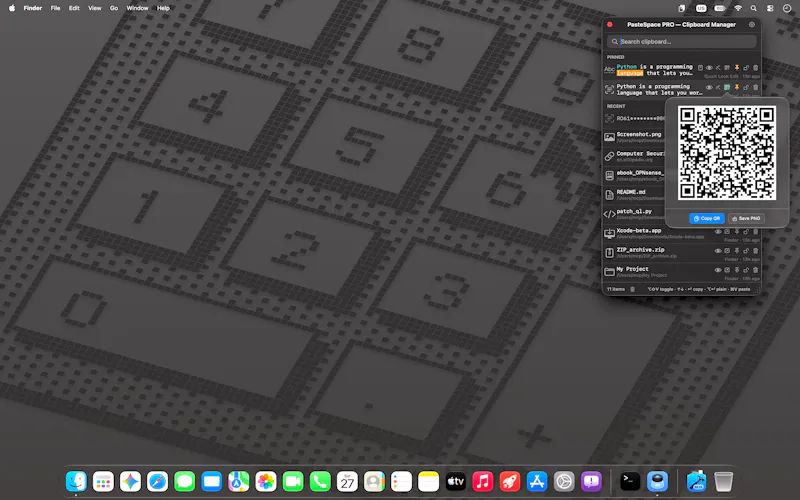This screenshot has width=800, height=500.
Task: Share the first pinned Python item
Action: coord(718,67)
